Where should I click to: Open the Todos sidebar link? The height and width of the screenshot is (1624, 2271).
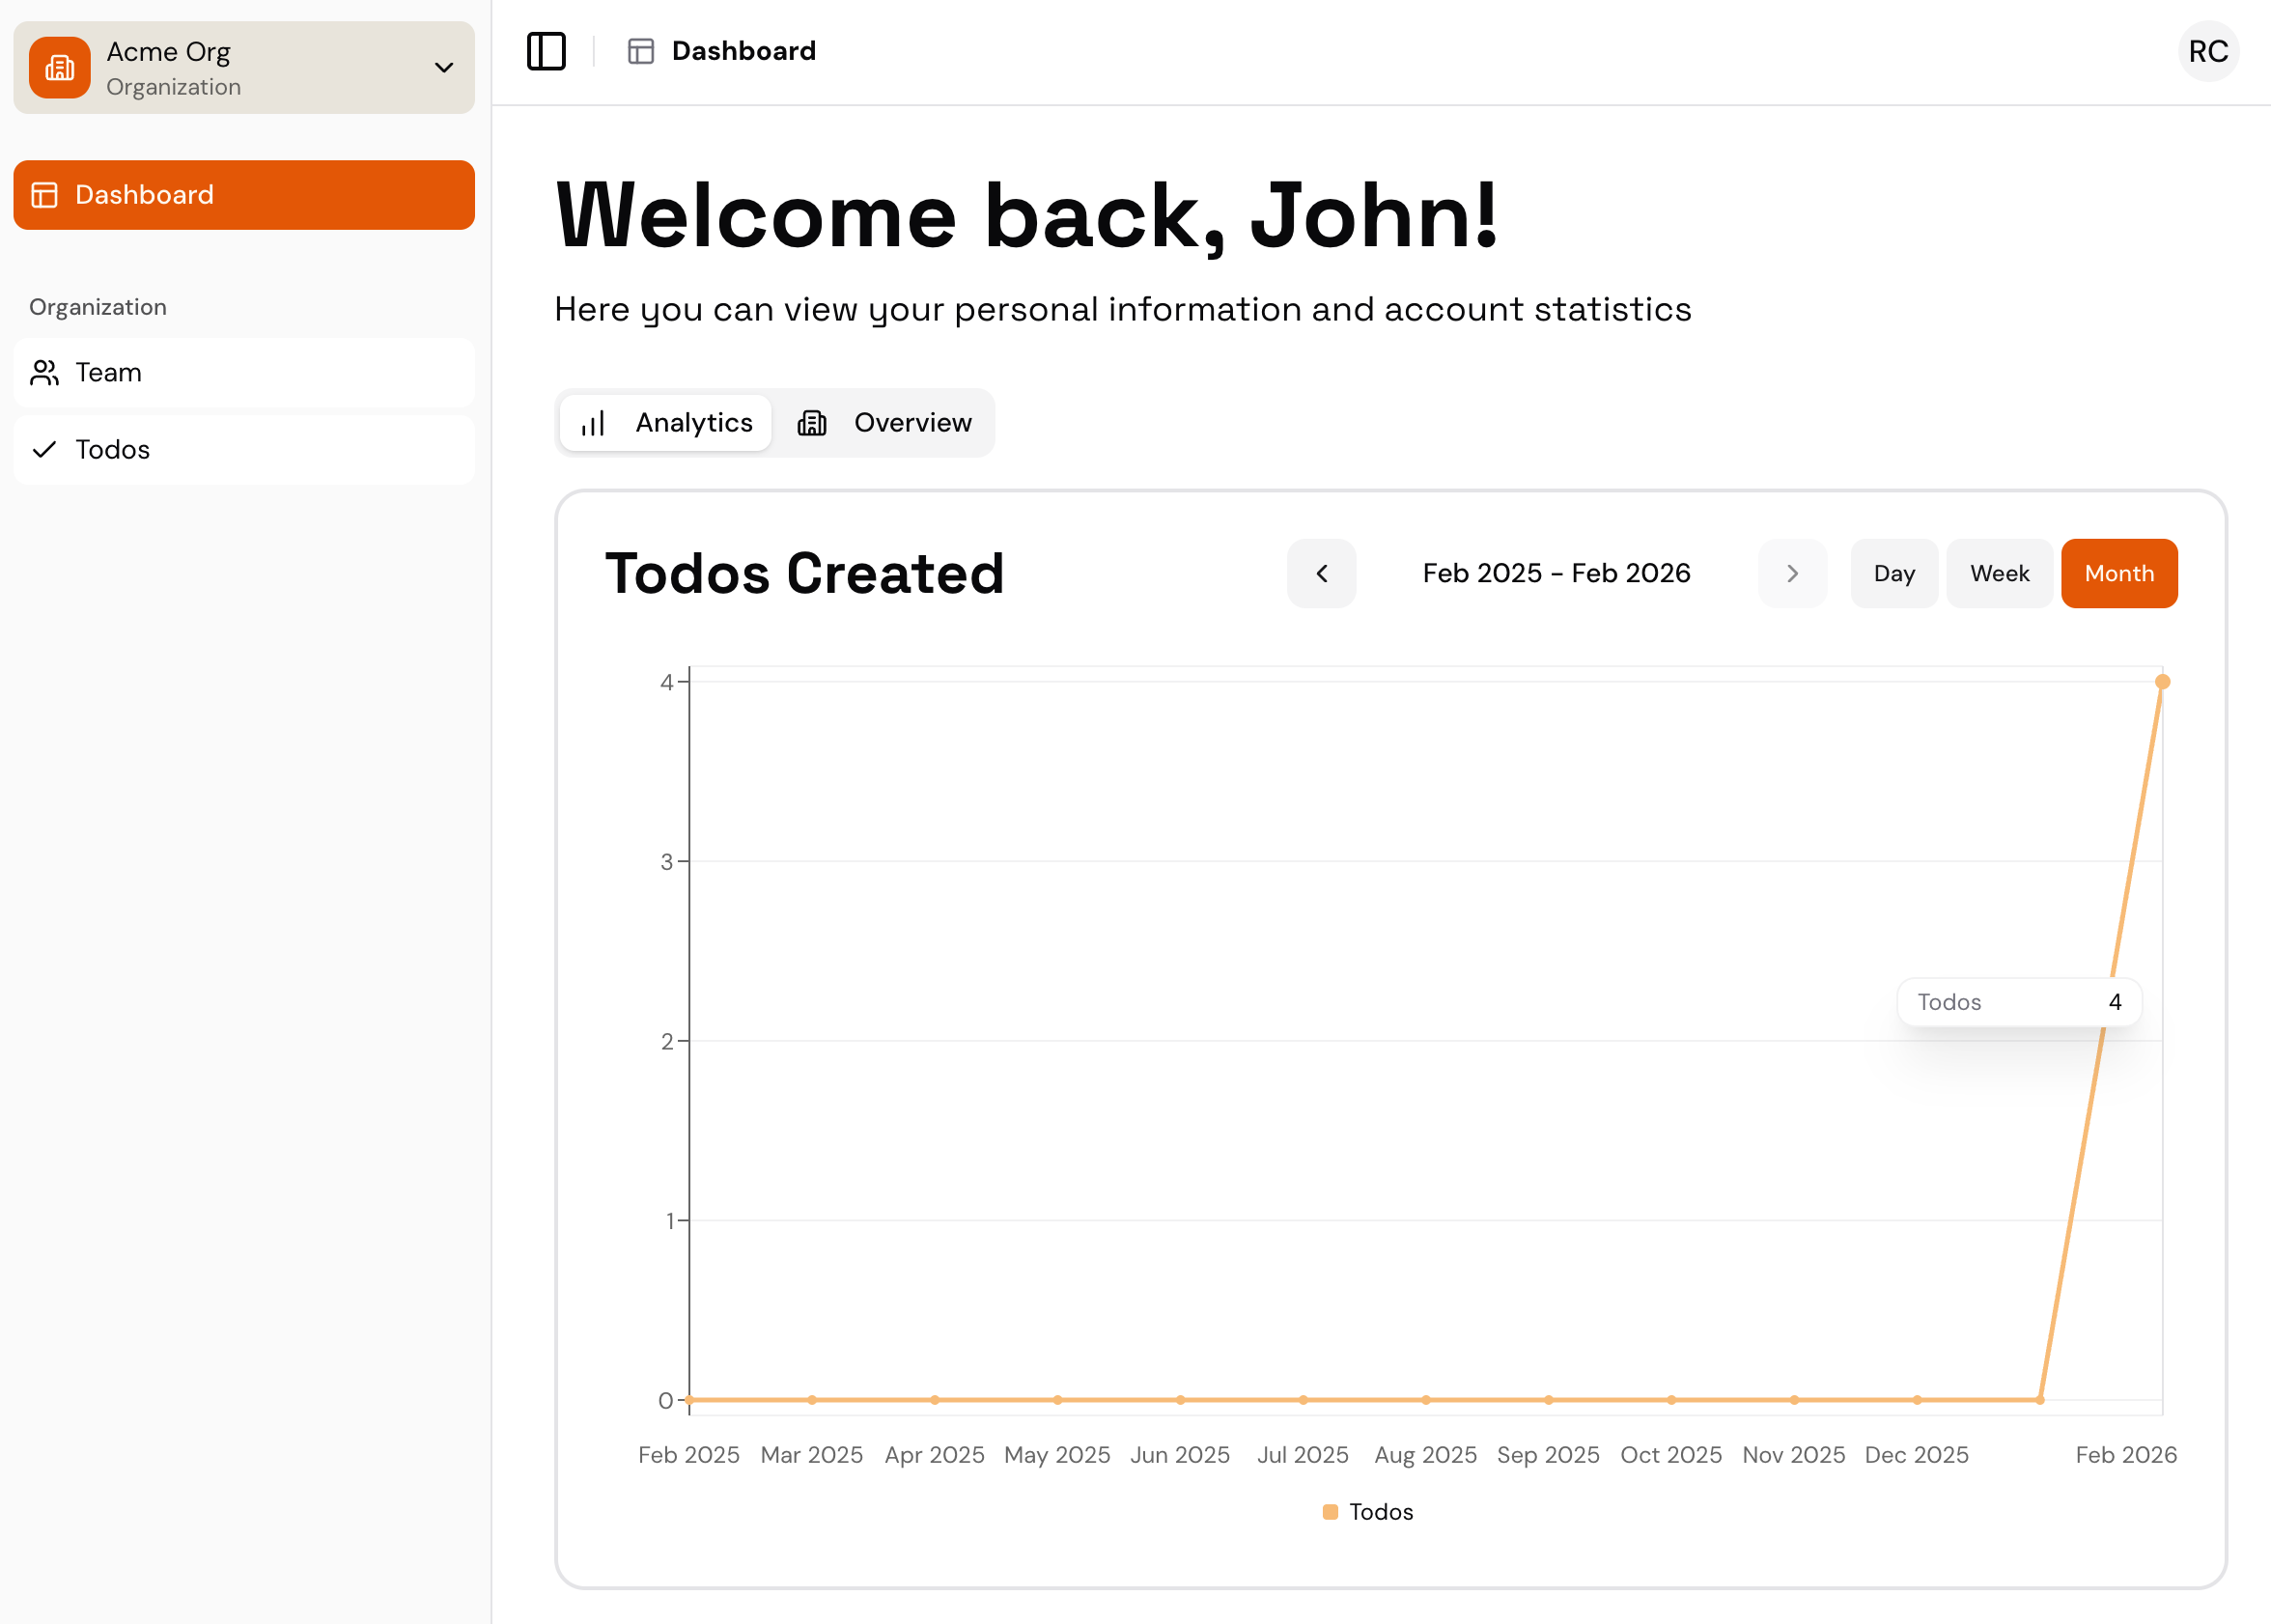click(x=244, y=450)
